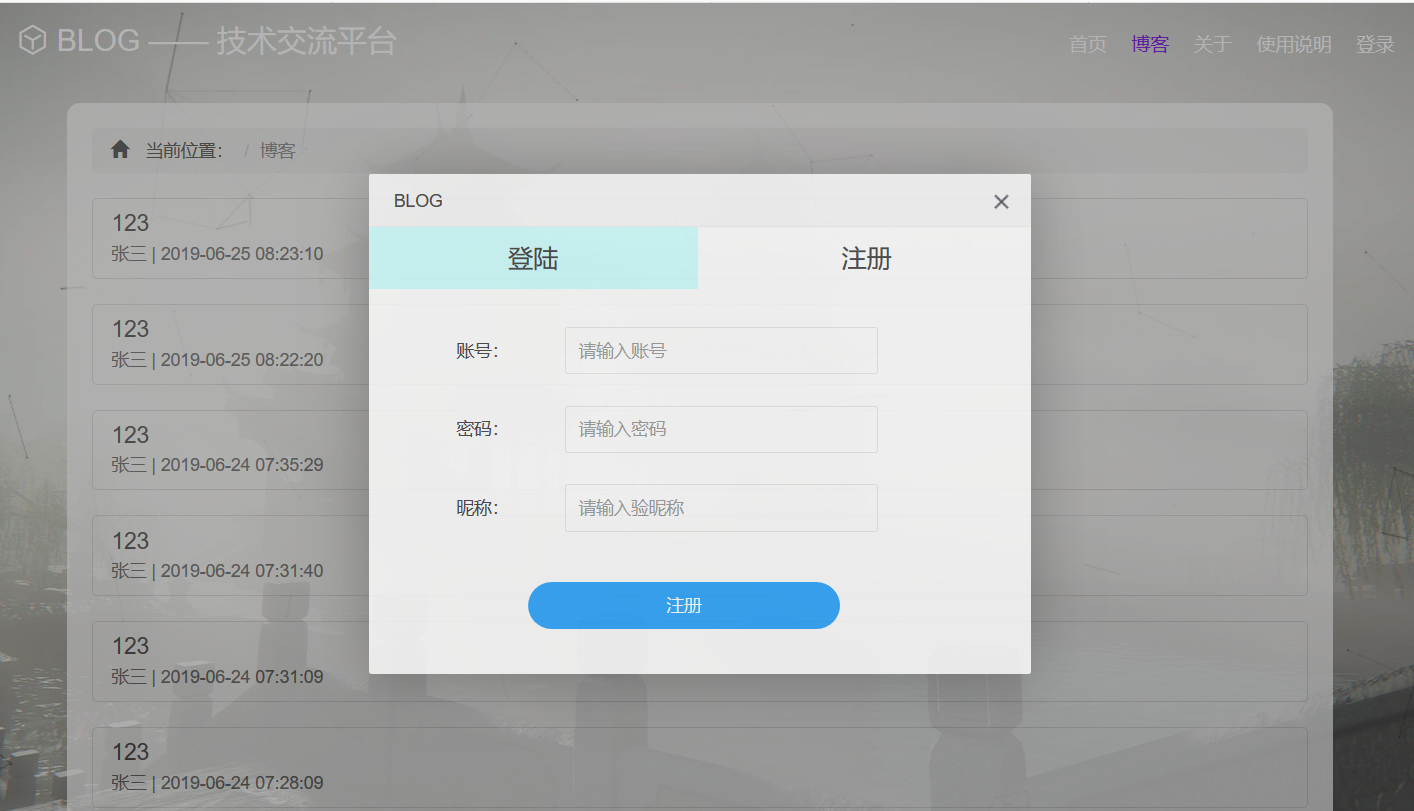The image size is (1414, 811).
Task: Focus the 账号 input field
Action: [721, 351]
